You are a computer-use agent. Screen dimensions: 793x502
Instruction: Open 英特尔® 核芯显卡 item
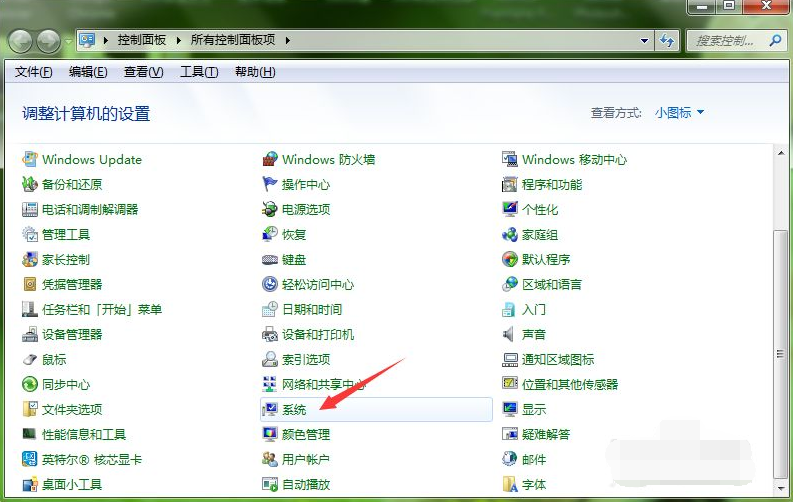point(82,459)
